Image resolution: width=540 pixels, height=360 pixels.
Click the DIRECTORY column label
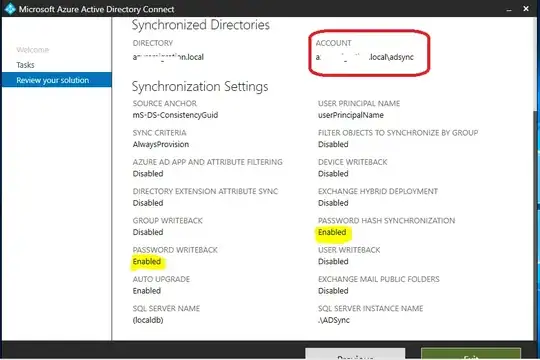click(x=153, y=43)
